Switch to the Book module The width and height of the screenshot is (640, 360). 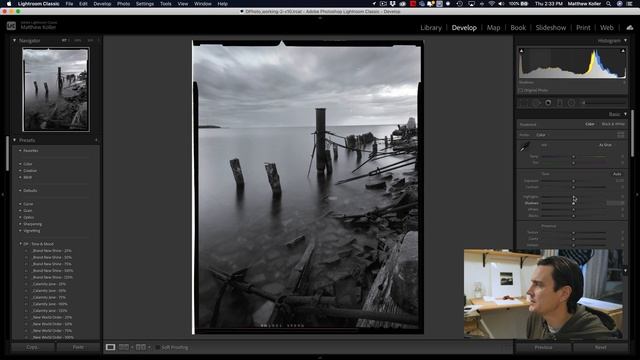click(518, 27)
